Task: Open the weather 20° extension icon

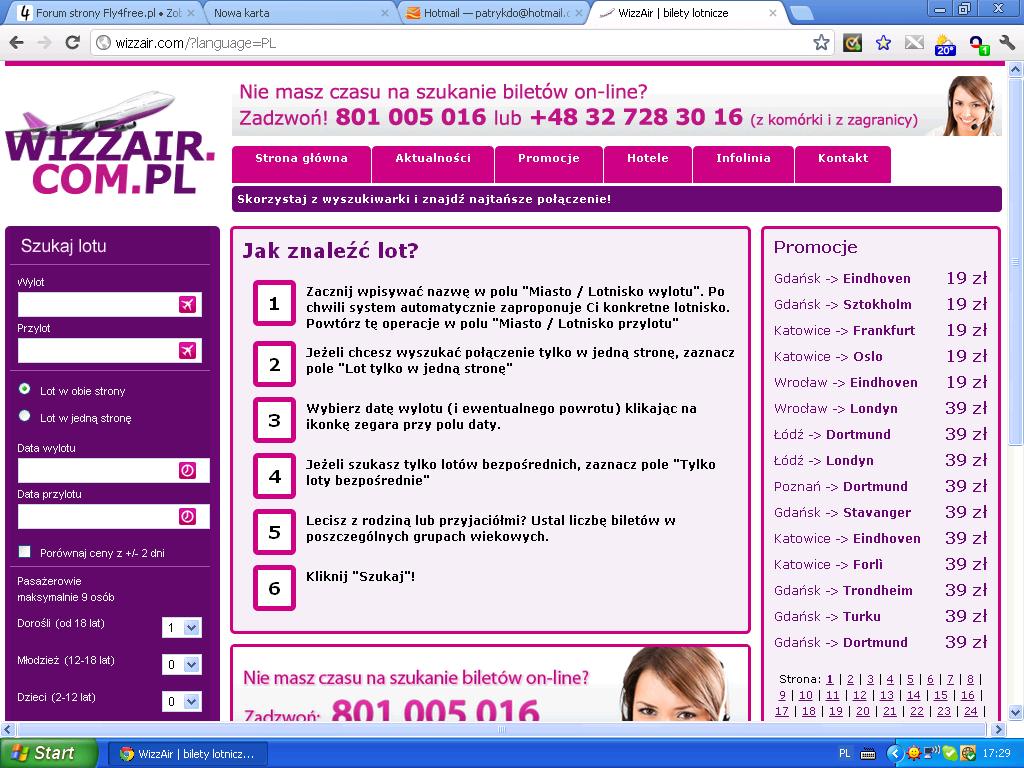Action: point(945,44)
